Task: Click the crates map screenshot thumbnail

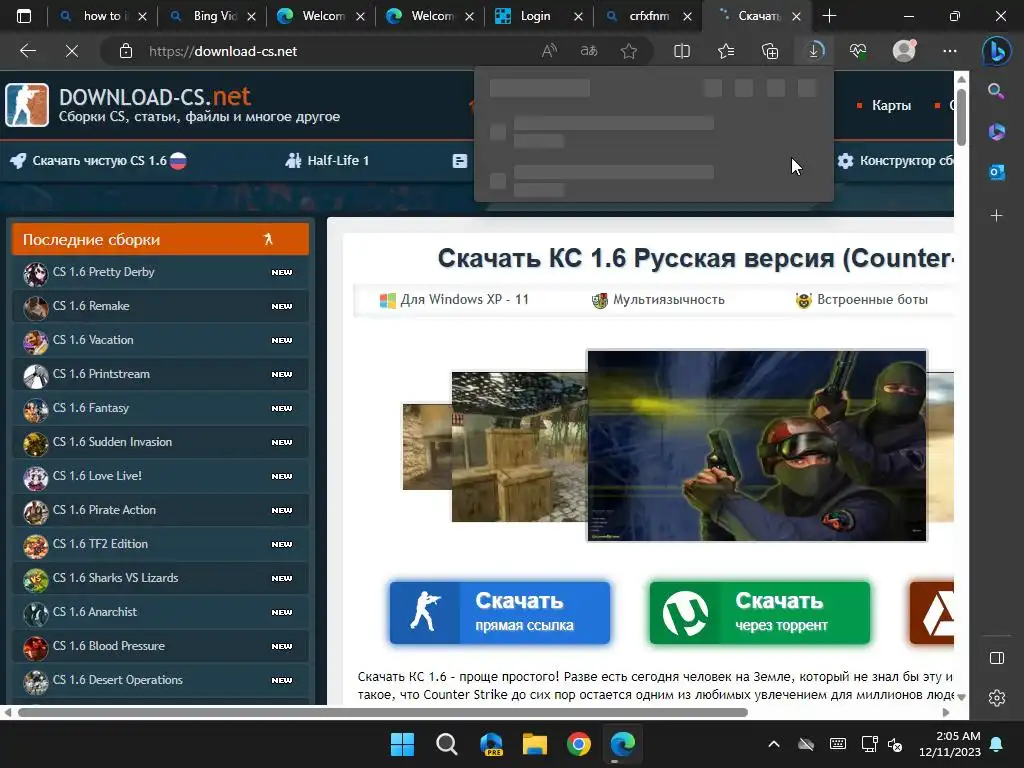Action: click(519, 447)
